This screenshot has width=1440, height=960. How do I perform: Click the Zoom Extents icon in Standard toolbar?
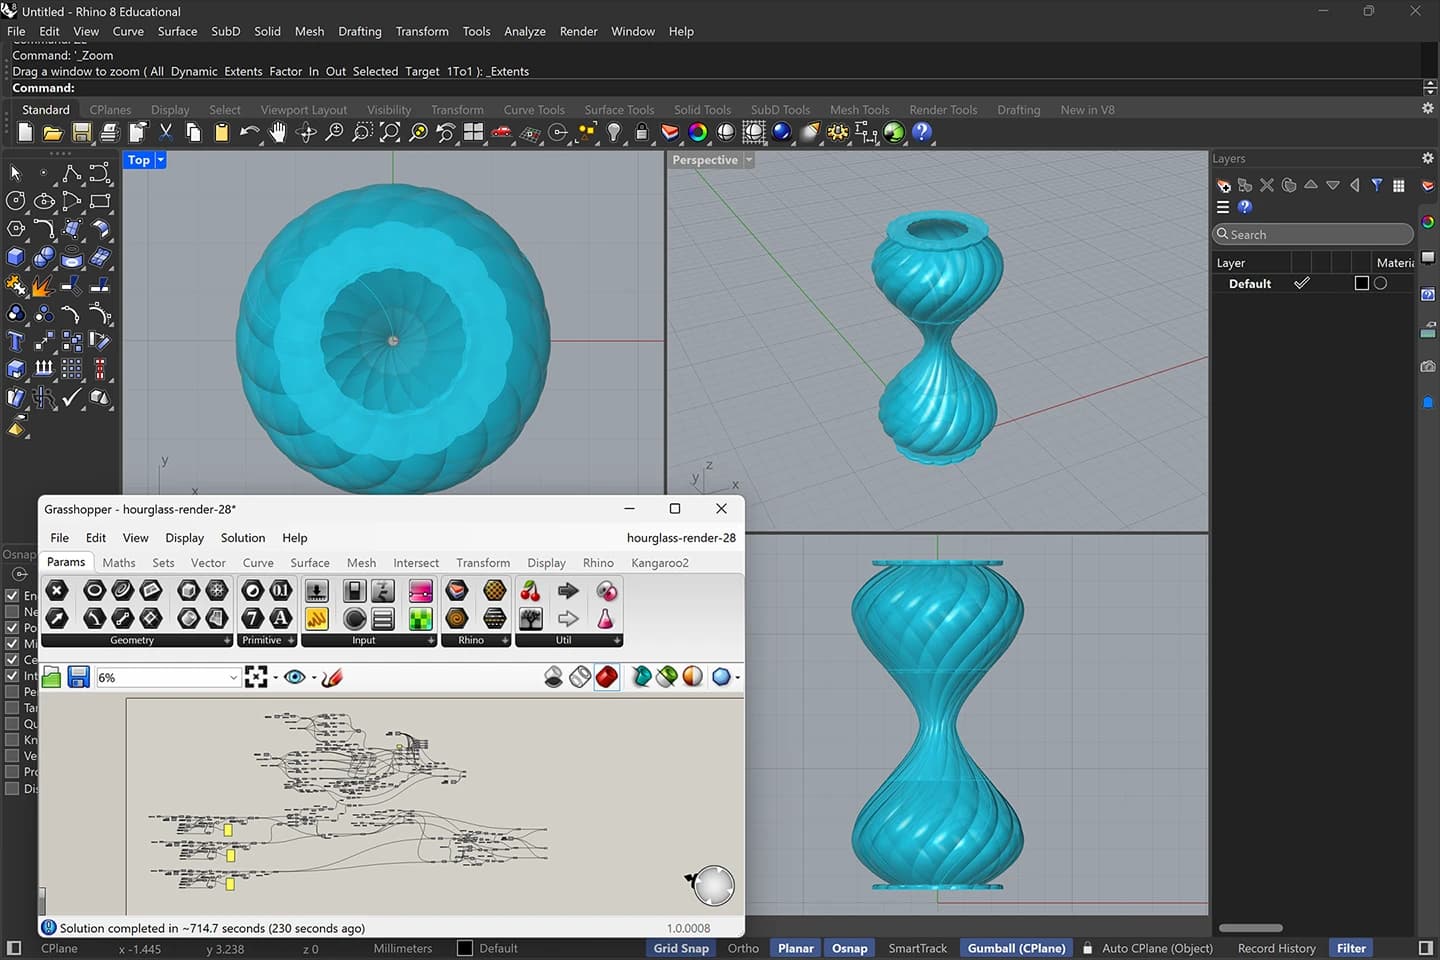coord(390,132)
